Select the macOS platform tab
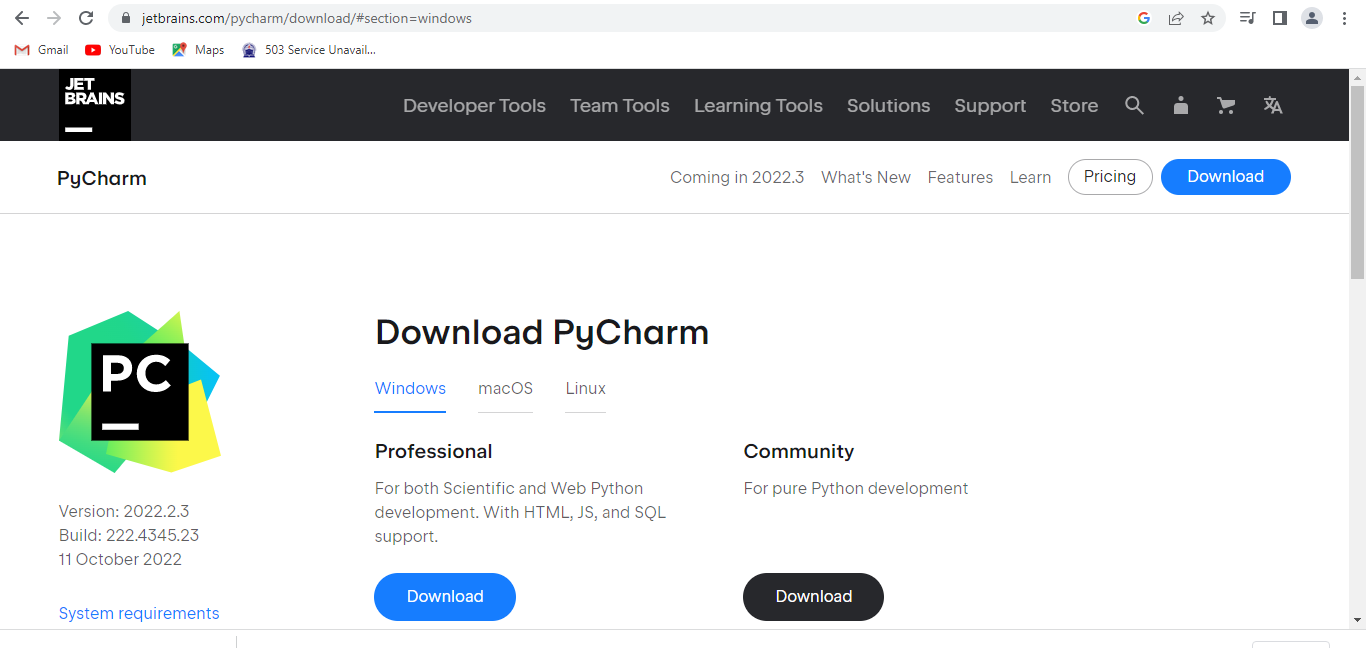 coord(505,389)
